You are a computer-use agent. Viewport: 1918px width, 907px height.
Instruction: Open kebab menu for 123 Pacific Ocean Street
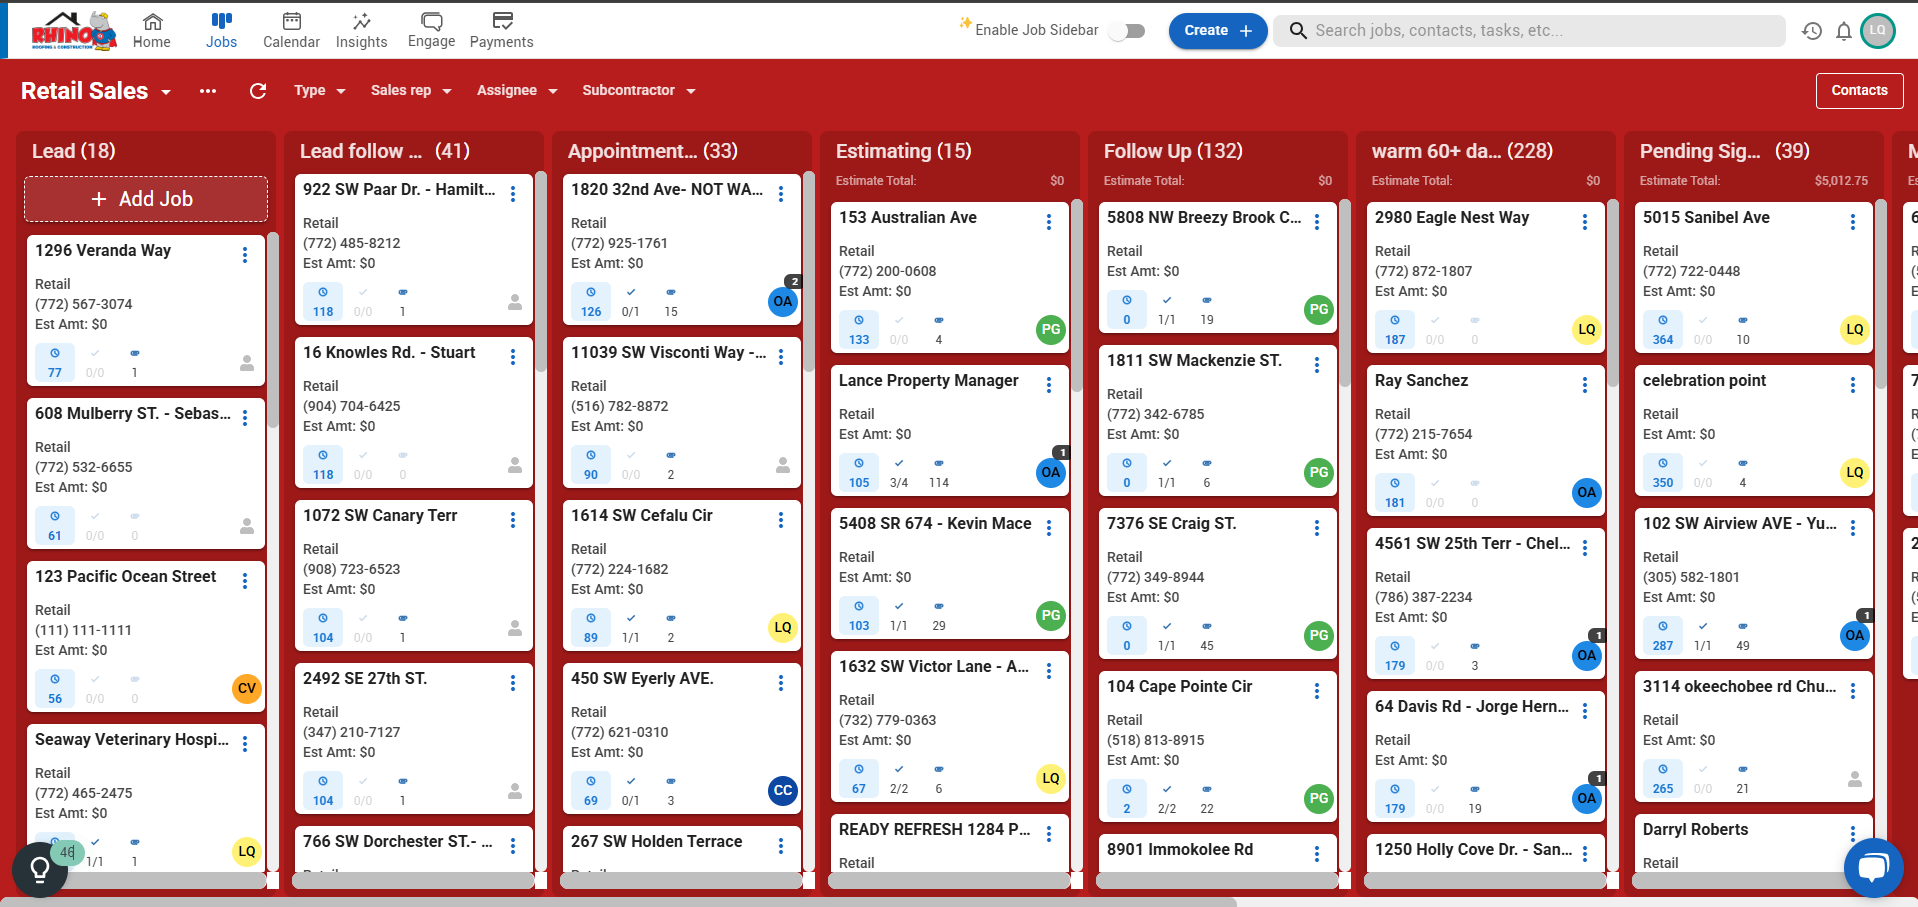245,581
